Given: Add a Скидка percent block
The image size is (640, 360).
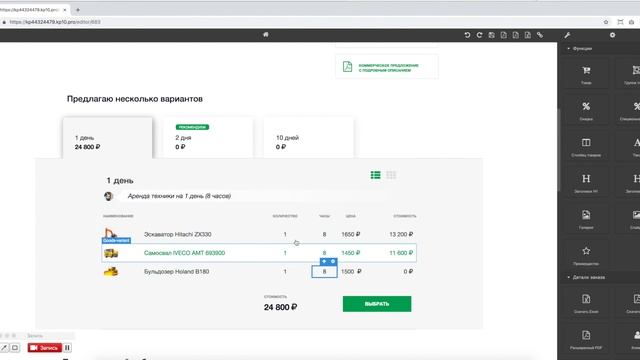Looking at the screenshot, I should click(586, 111).
